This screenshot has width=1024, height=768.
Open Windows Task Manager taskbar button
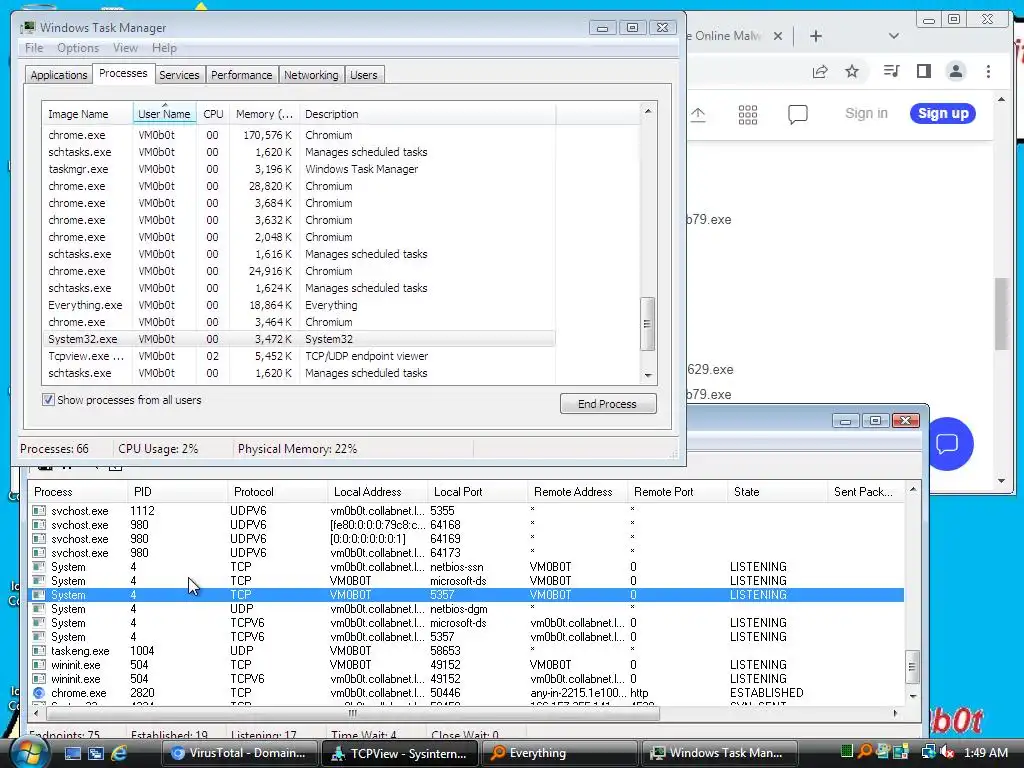coord(720,753)
